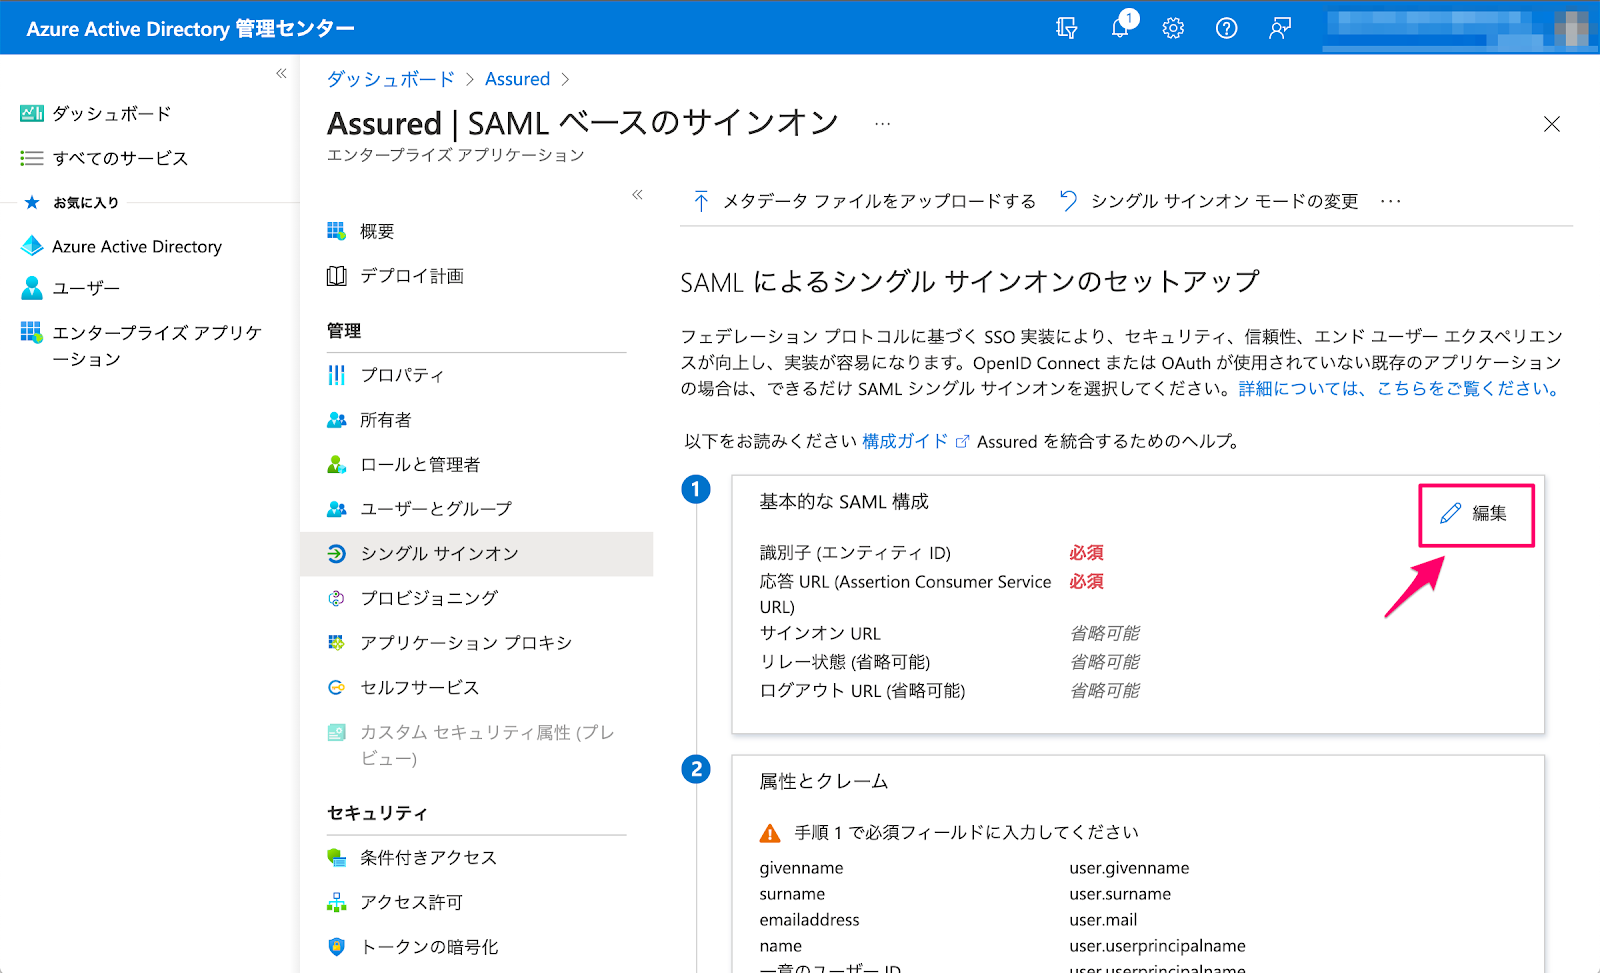This screenshot has width=1600, height=973.
Task: Open すべてのサービス in the left sidebar
Action: tap(104, 158)
